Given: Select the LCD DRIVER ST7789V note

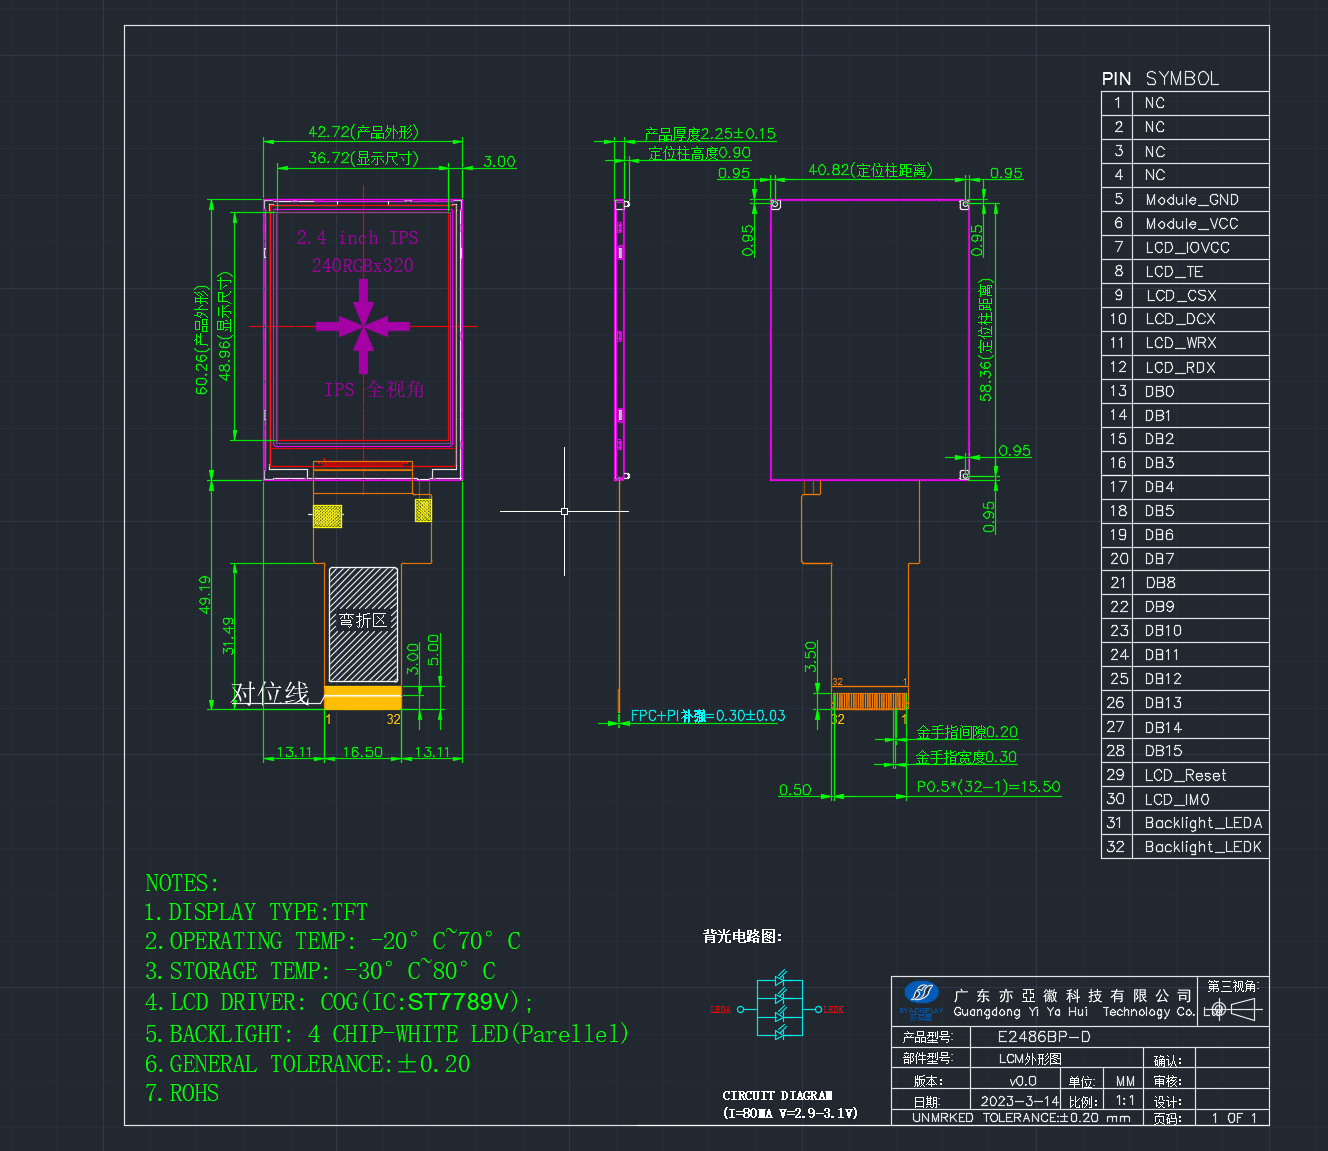Looking at the screenshot, I should pos(339,1002).
